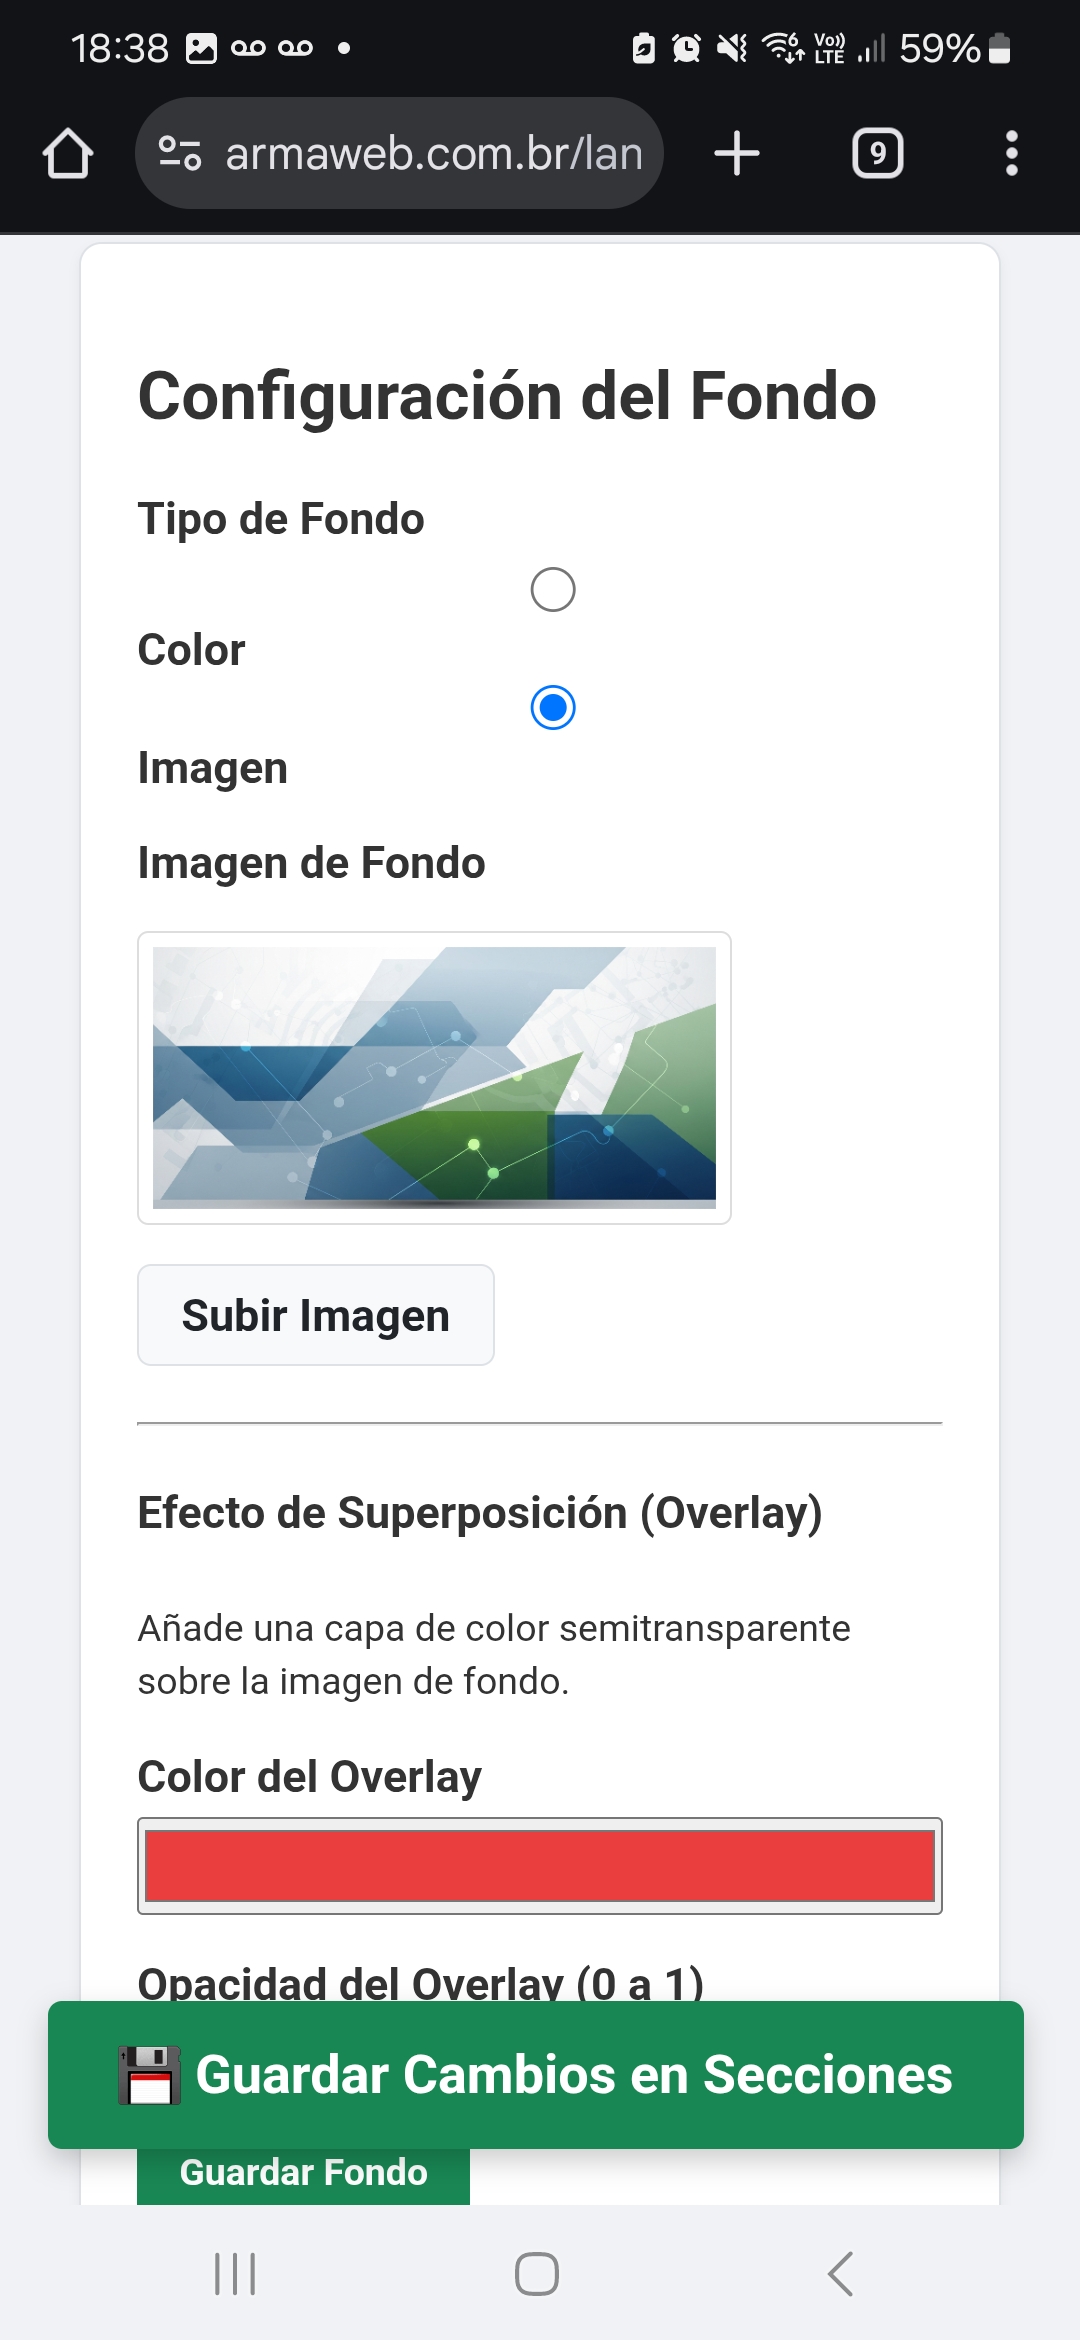Open Android recent apps button
Viewport: 1080px width, 2340px height.
tap(235, 2273)
